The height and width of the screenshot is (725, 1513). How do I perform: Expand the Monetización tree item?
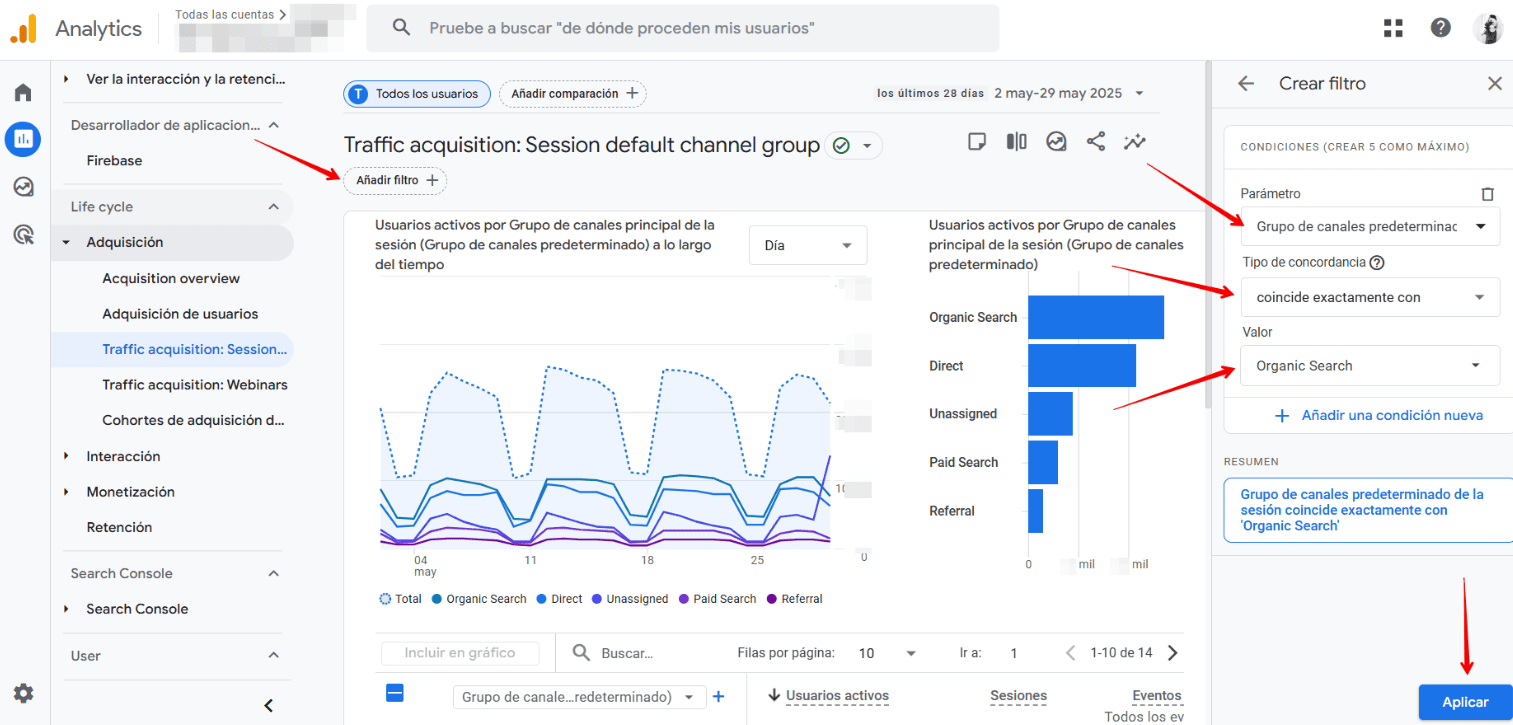click(x=67, y=492)
